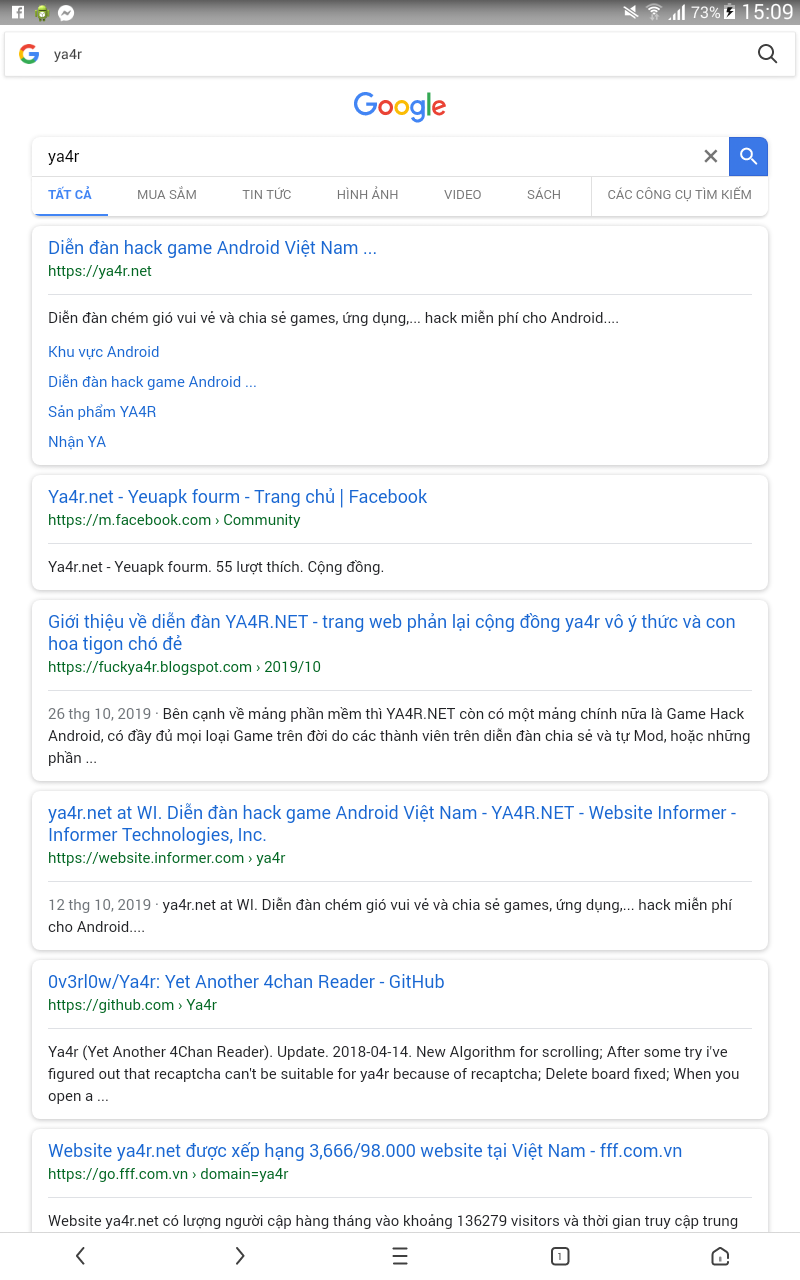800x1280 pixels.
Task: Open the HÌNH ẢNH results tab
Action: pos(367,195)
